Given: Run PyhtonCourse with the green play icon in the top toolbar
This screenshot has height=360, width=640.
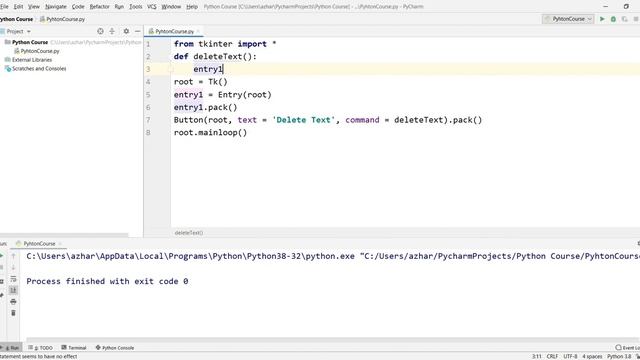Looking at the screenshot, I should point(602,19).
